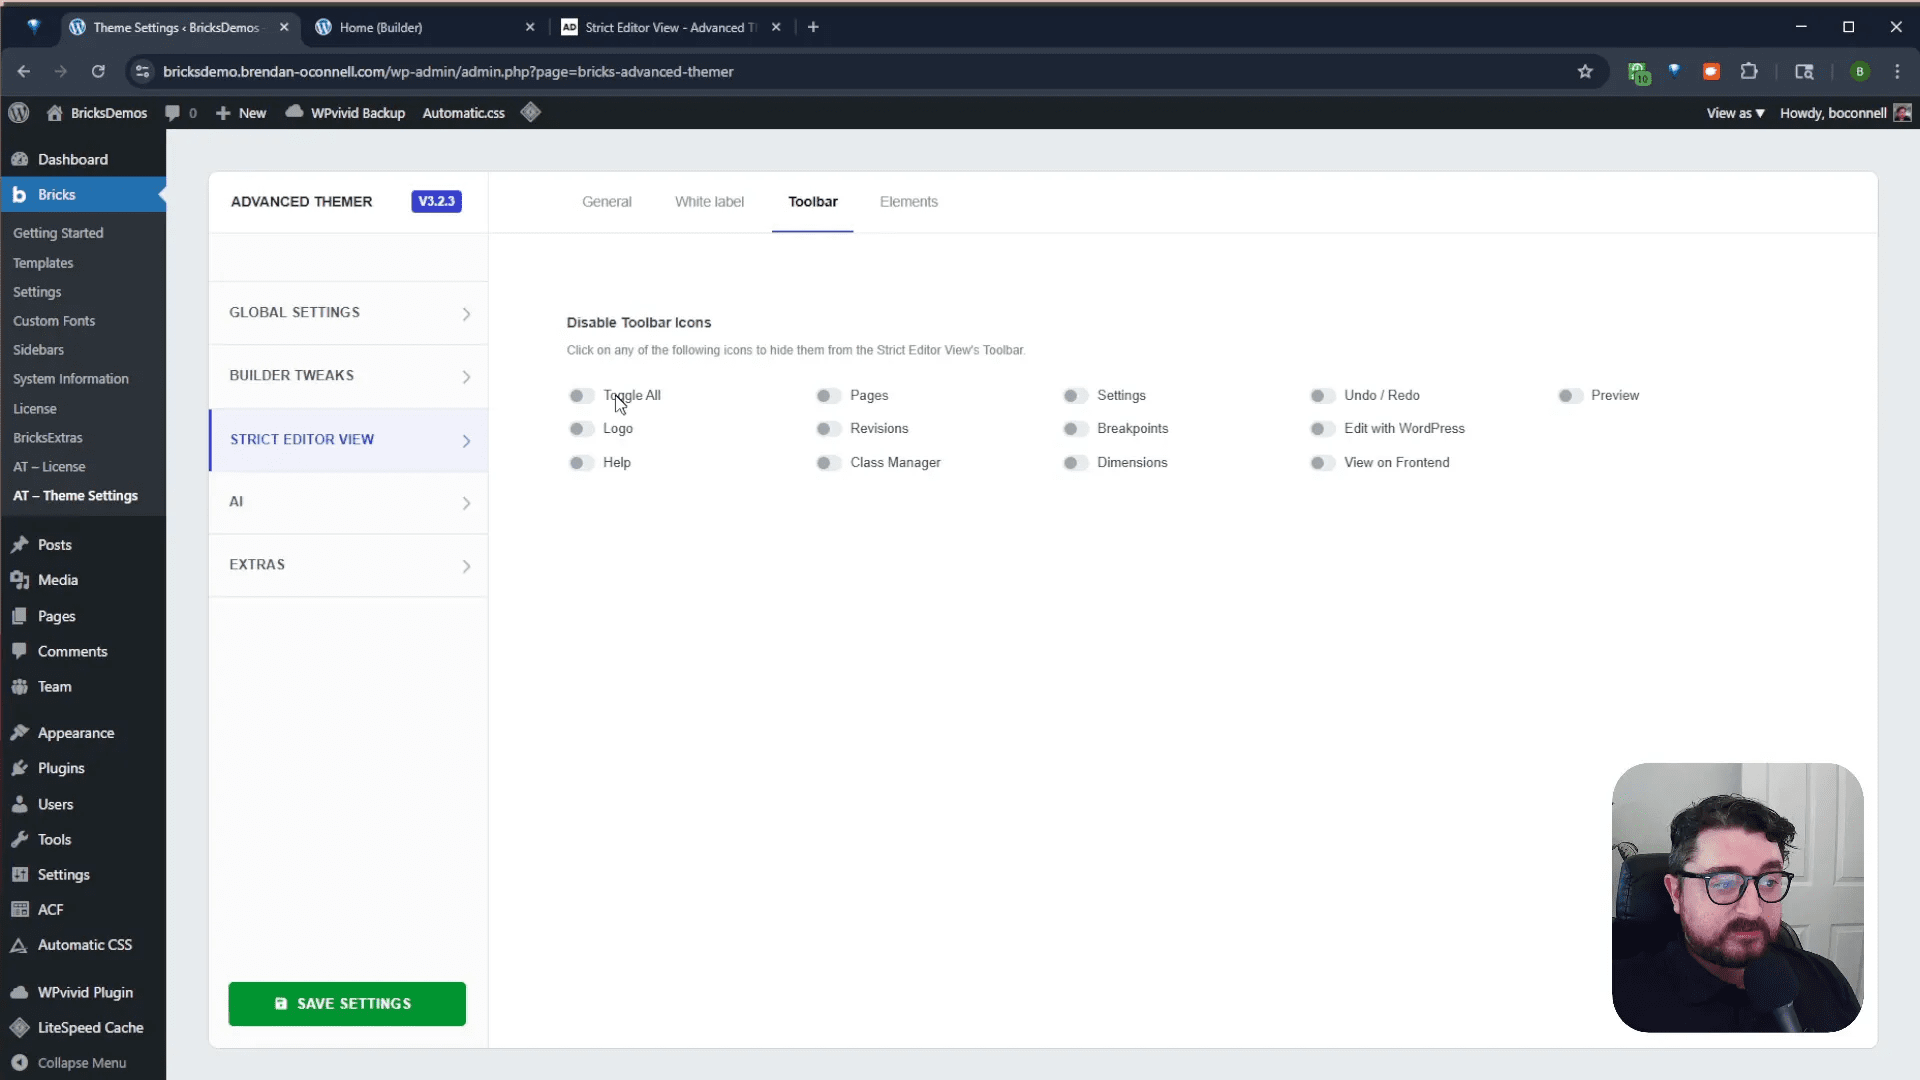
Task: Disable the Preview toolbar icon
Action: pos(1568,395)
